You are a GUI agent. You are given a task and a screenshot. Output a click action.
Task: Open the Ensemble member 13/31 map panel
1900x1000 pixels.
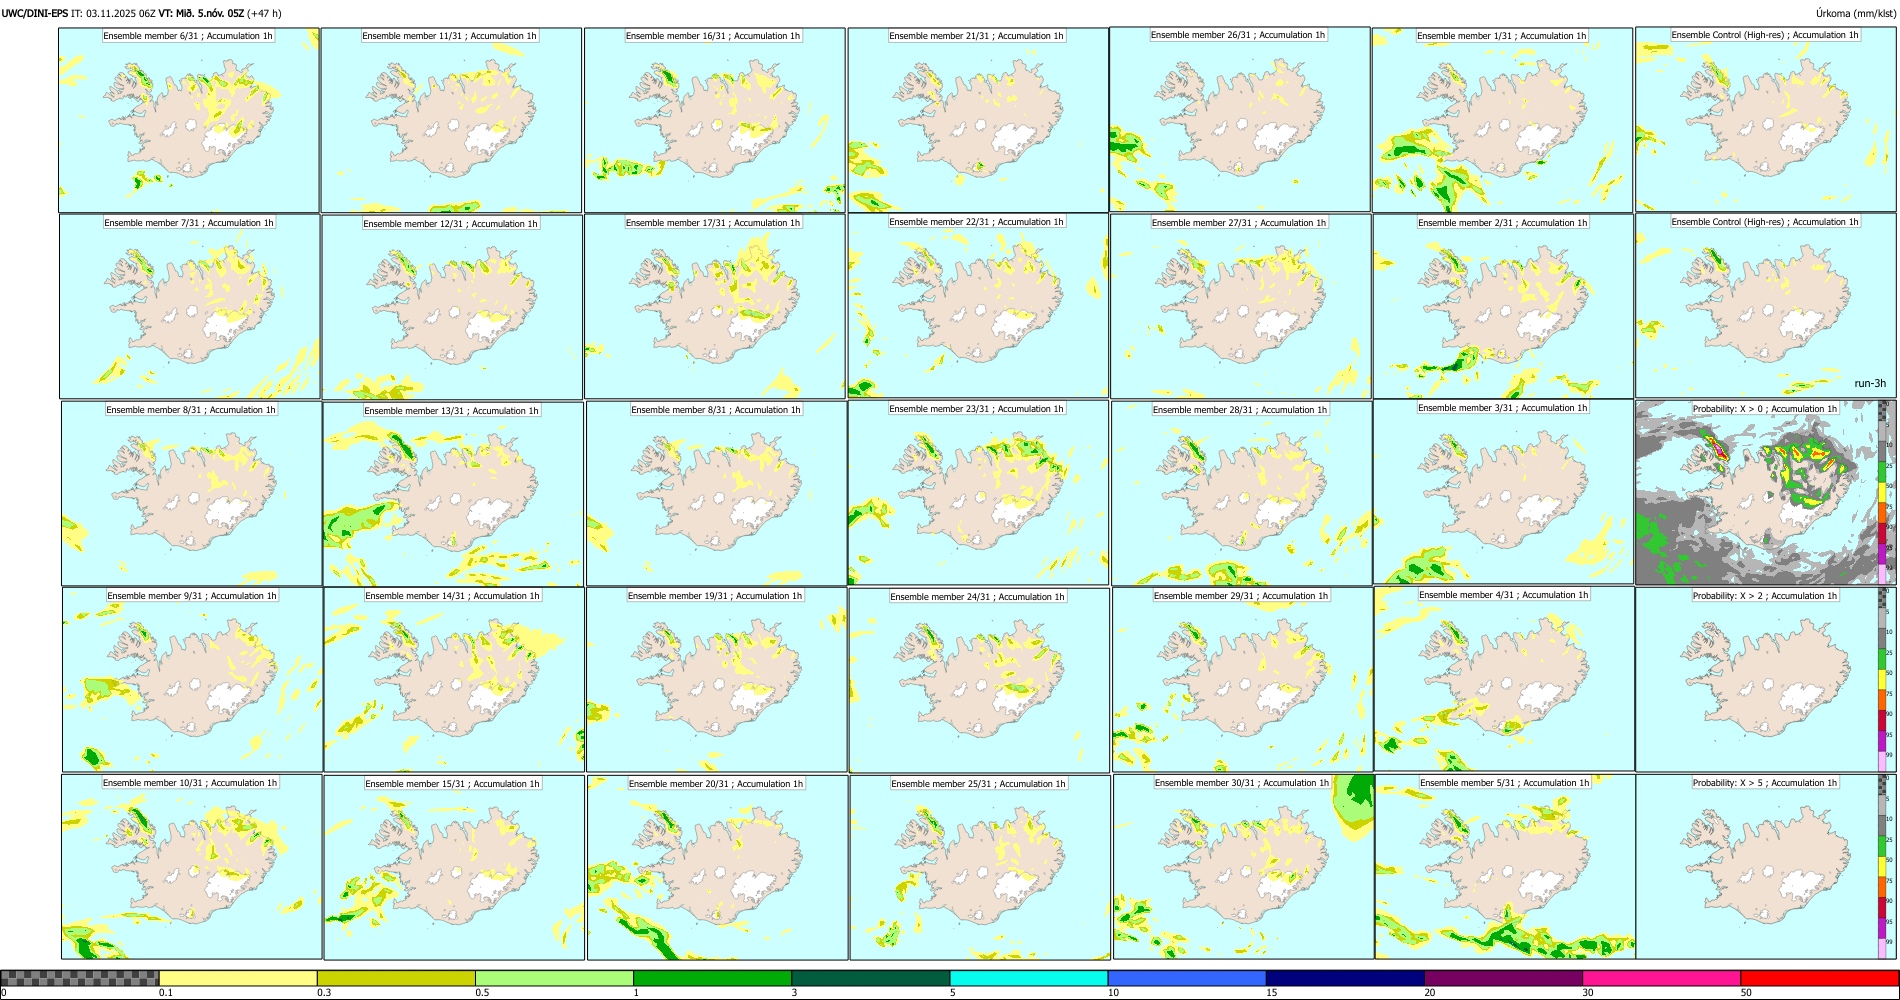click(453, 494)
